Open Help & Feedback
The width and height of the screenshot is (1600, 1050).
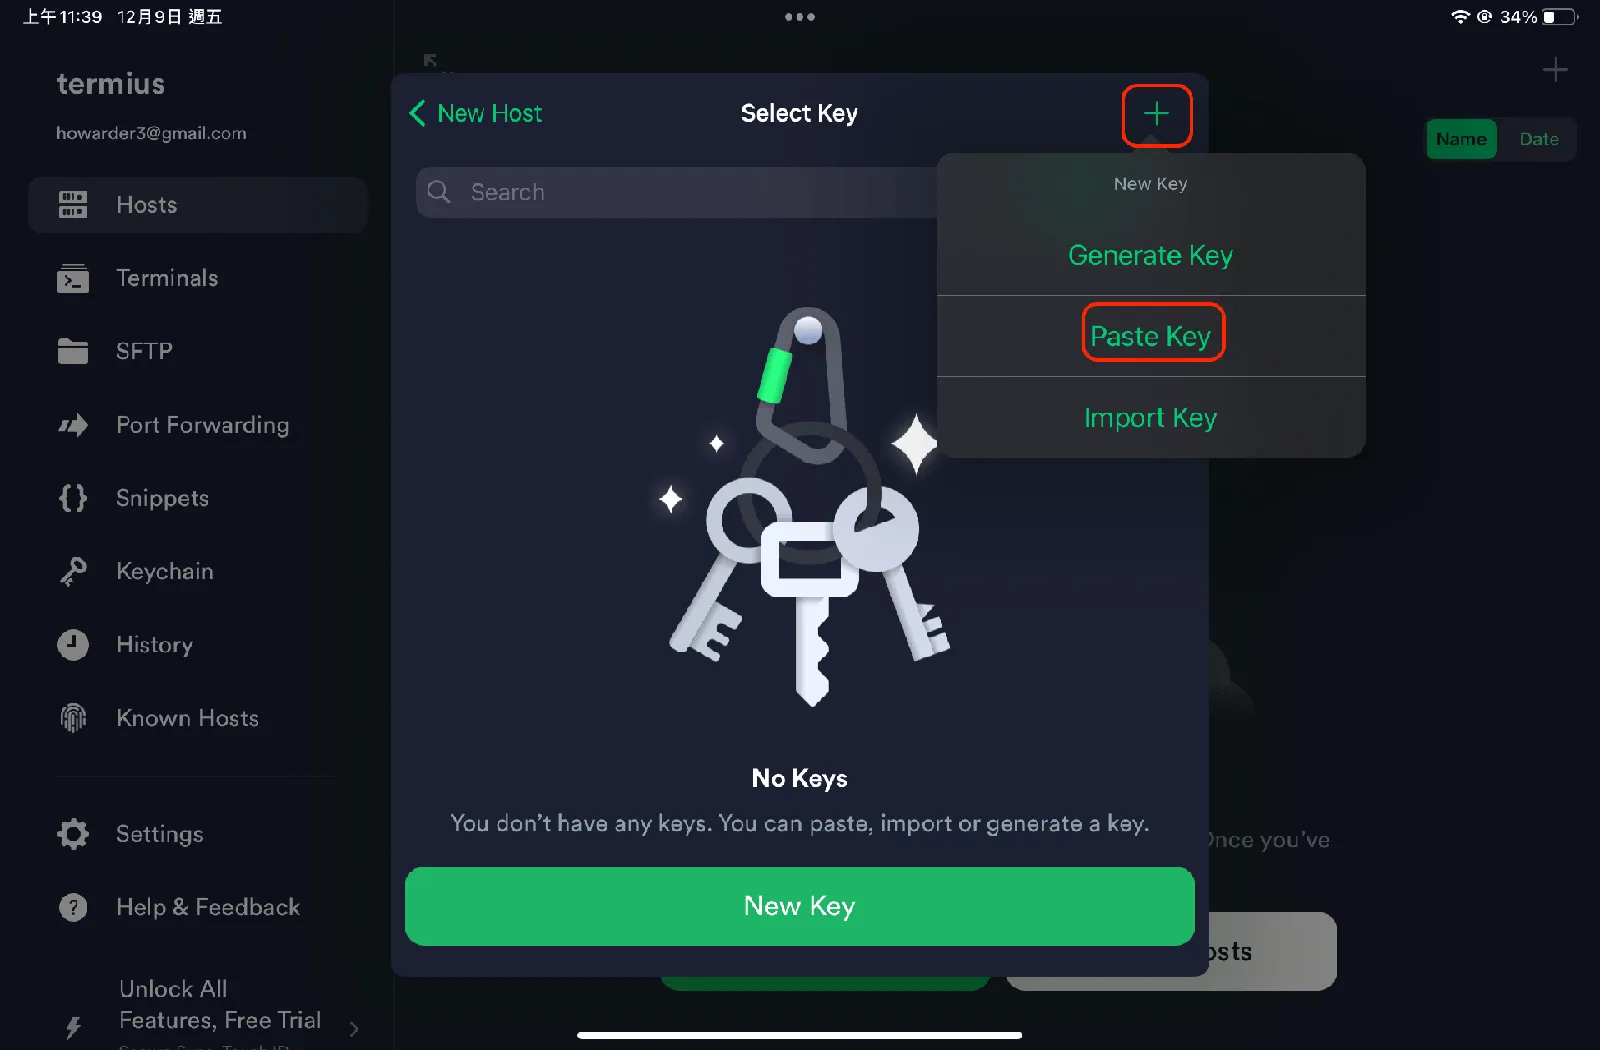click(x=208, y=907)
